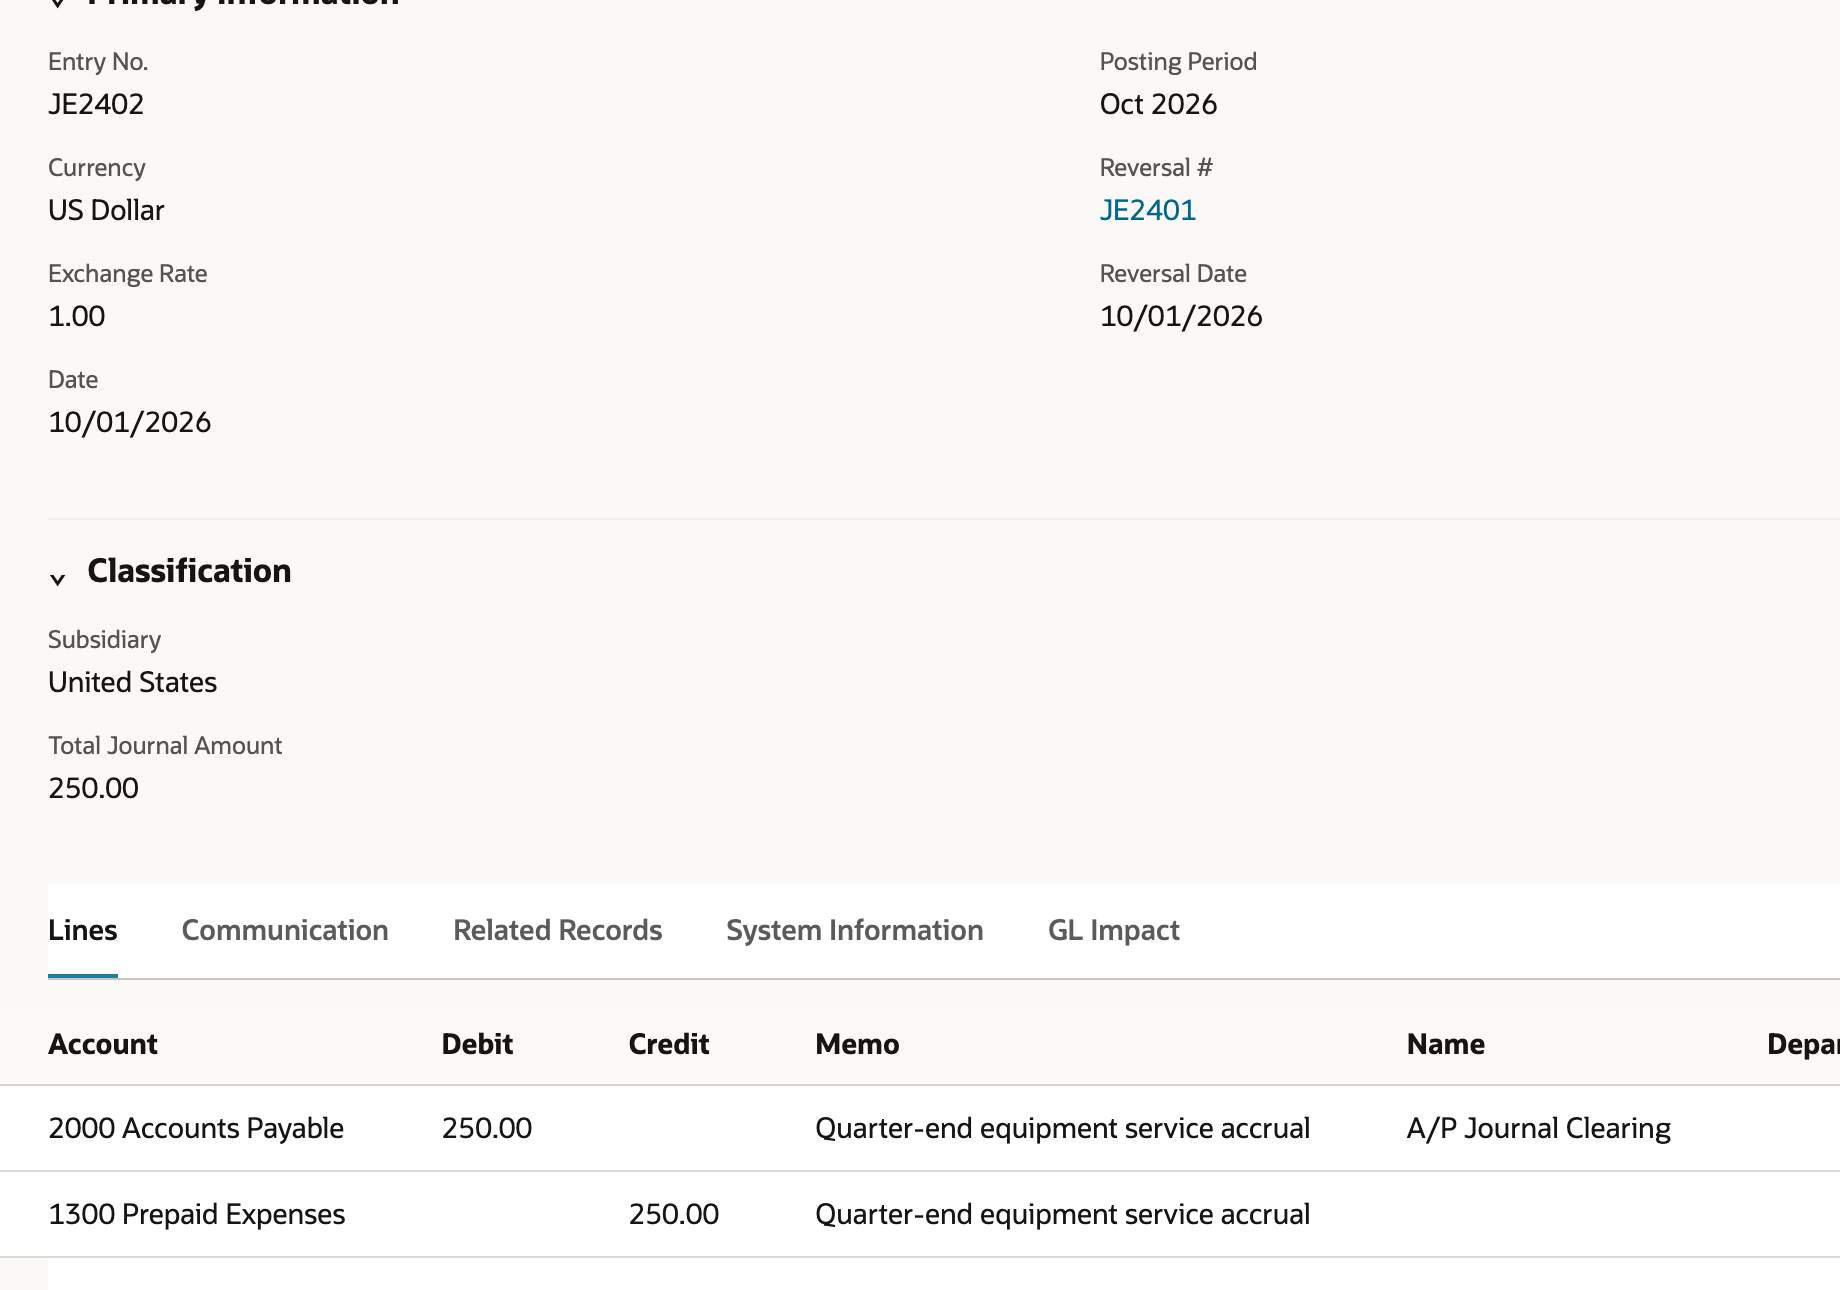The image size is (1840, 1290).
Task: Click memo text in Accounts Payable row
Action: (1063, 1128)
